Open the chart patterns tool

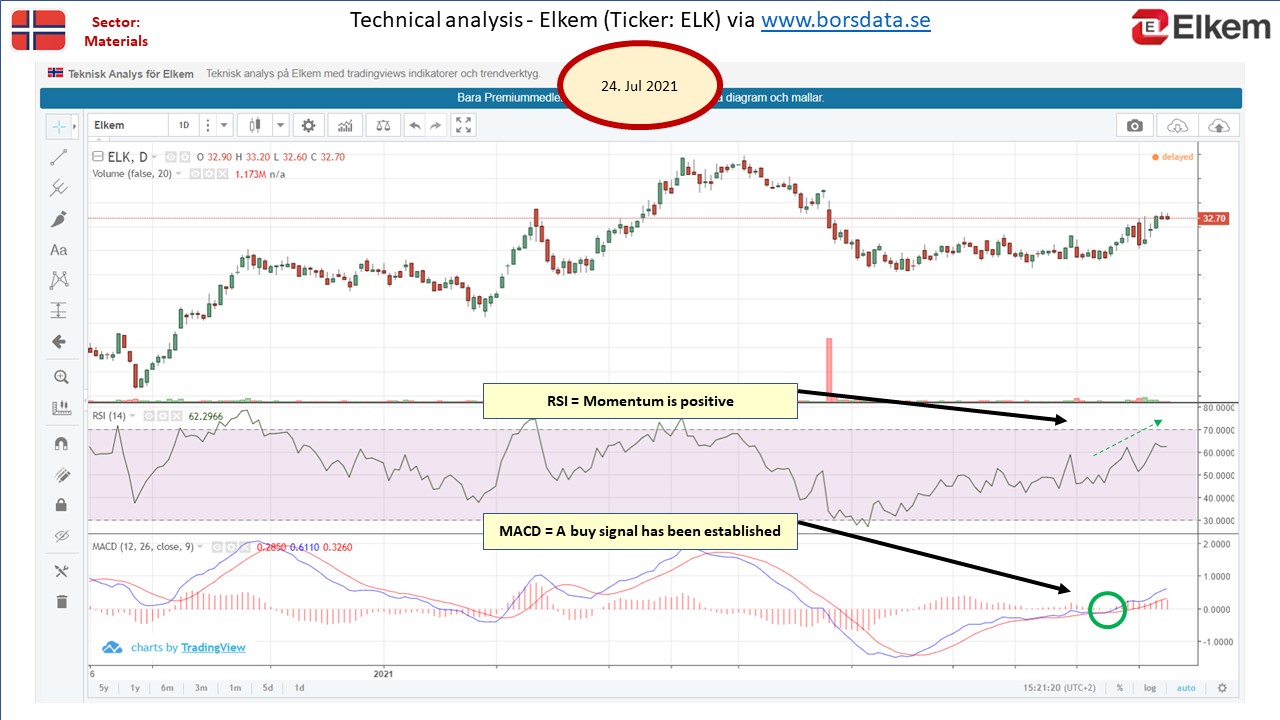(x=59, y=280)
